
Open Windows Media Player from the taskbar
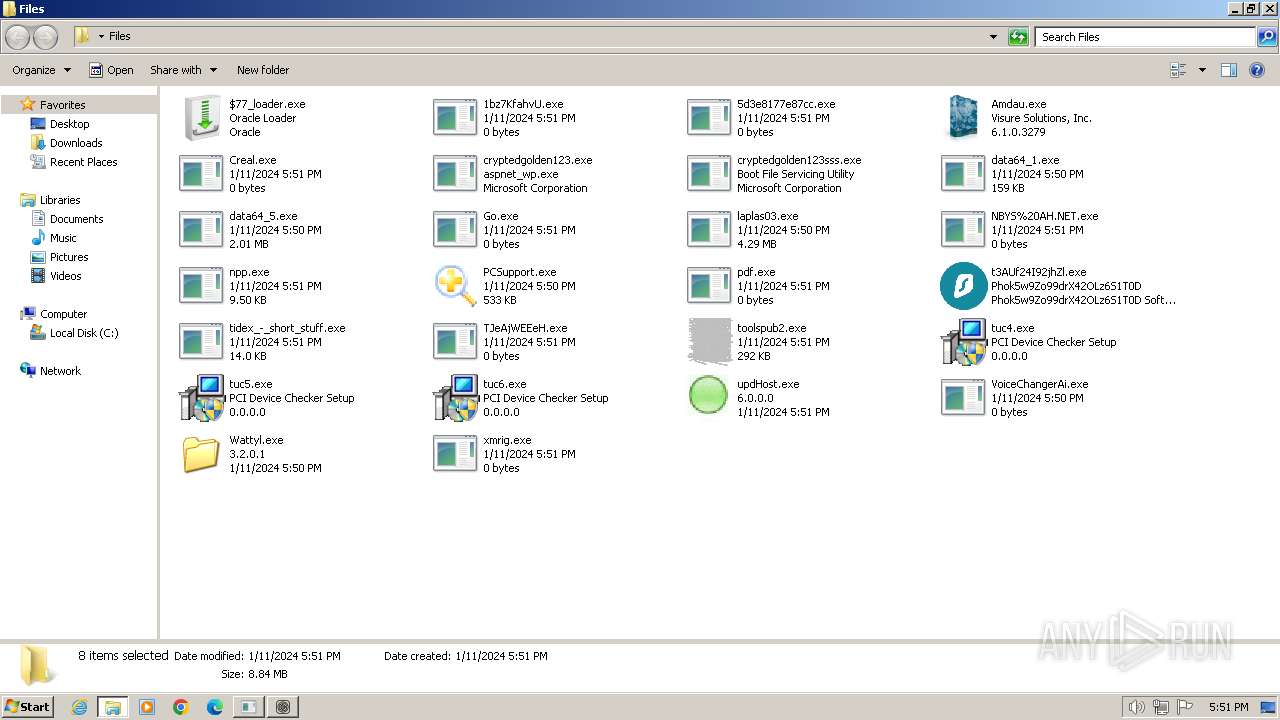tap(147, 707)
